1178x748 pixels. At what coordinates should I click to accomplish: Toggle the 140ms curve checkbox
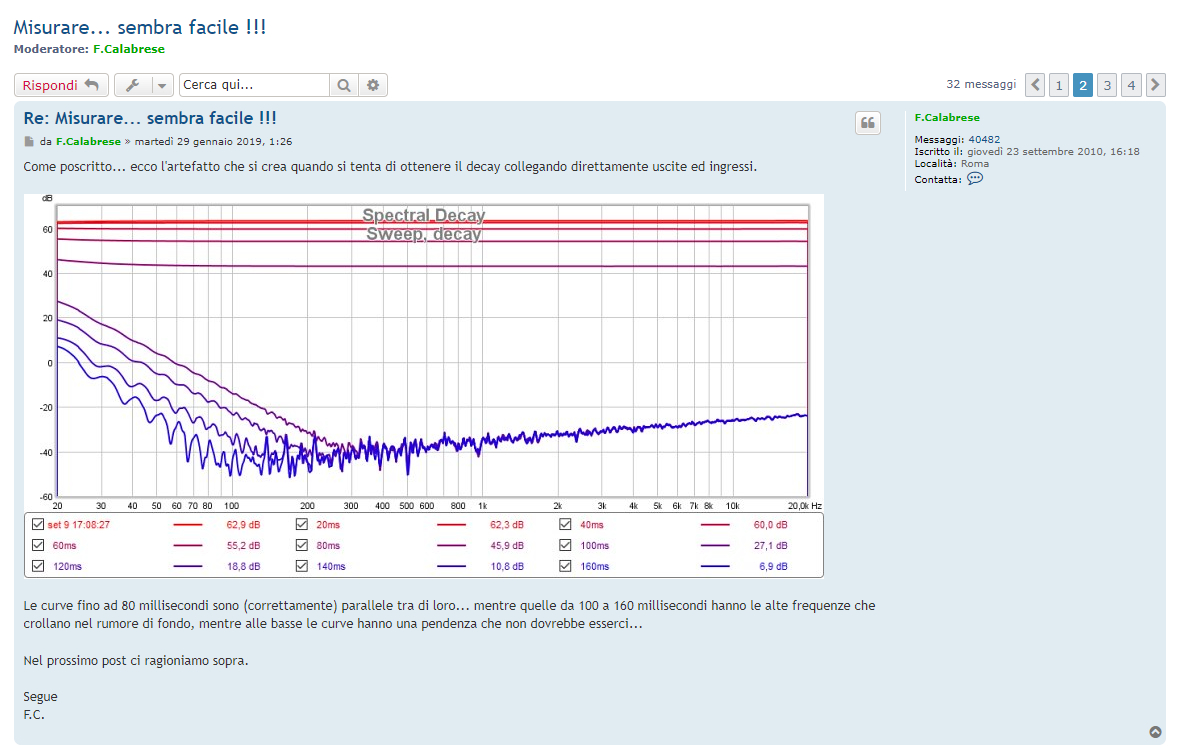click(x=301, y=566)
